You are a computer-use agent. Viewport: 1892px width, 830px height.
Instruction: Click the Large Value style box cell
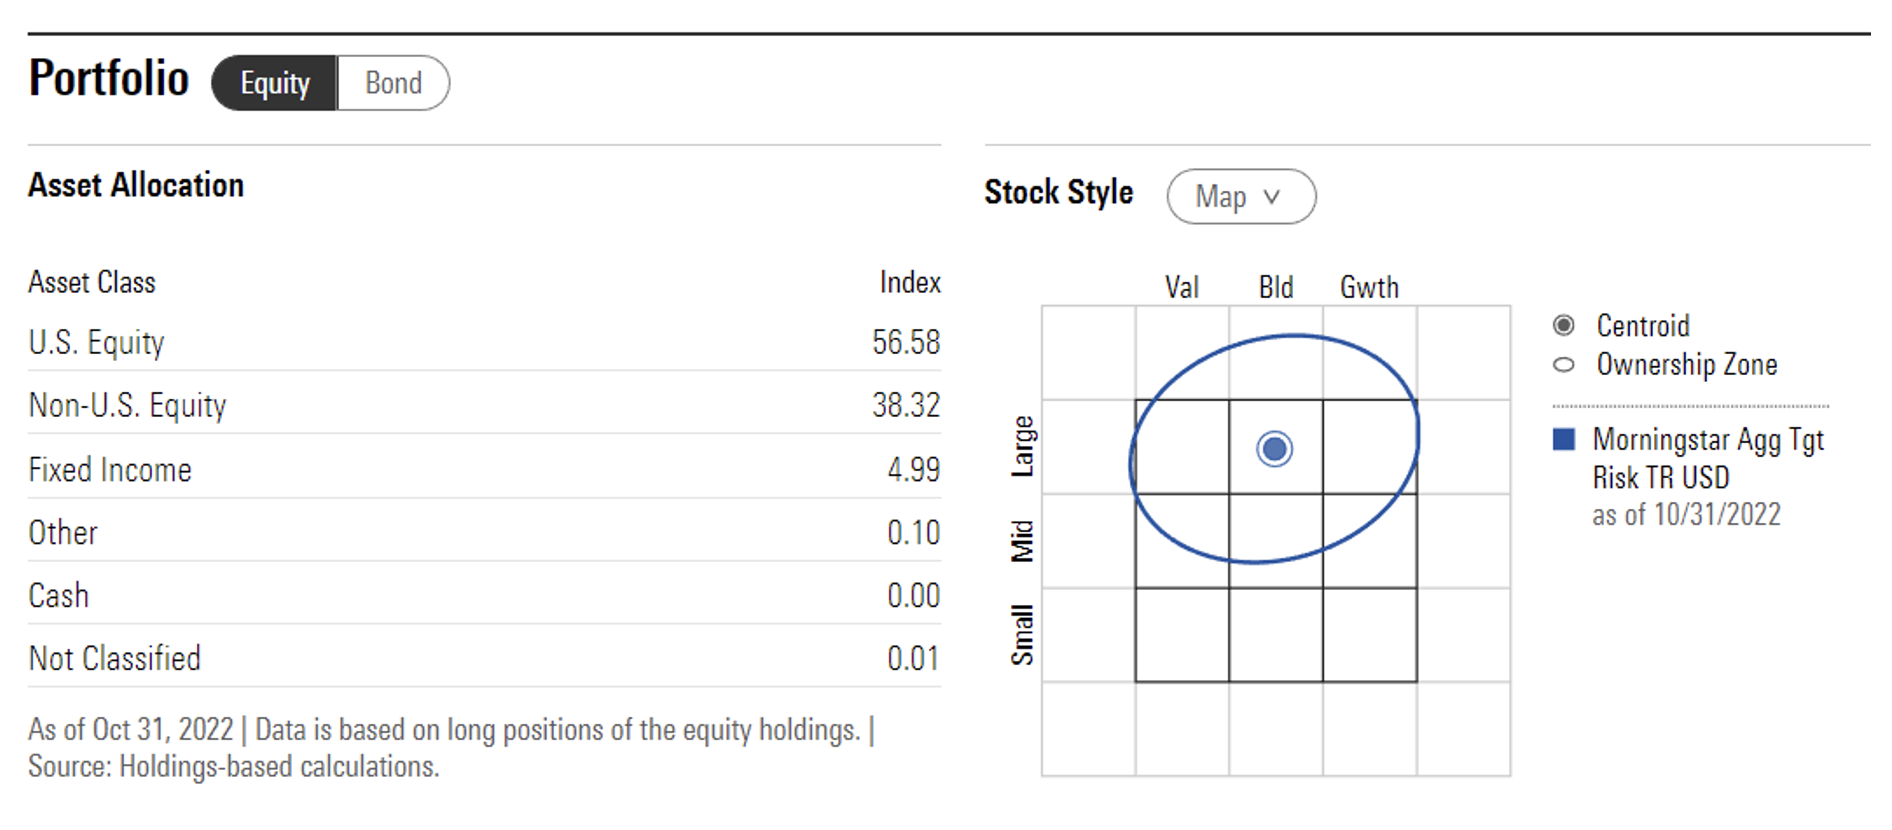tap(1182, 447)
